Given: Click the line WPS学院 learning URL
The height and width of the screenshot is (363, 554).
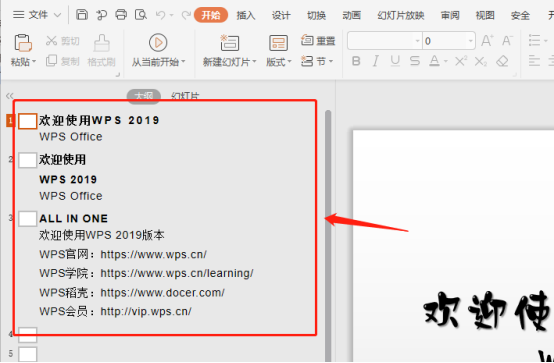Looking at the screenshot, I should [x=146, y=273].
